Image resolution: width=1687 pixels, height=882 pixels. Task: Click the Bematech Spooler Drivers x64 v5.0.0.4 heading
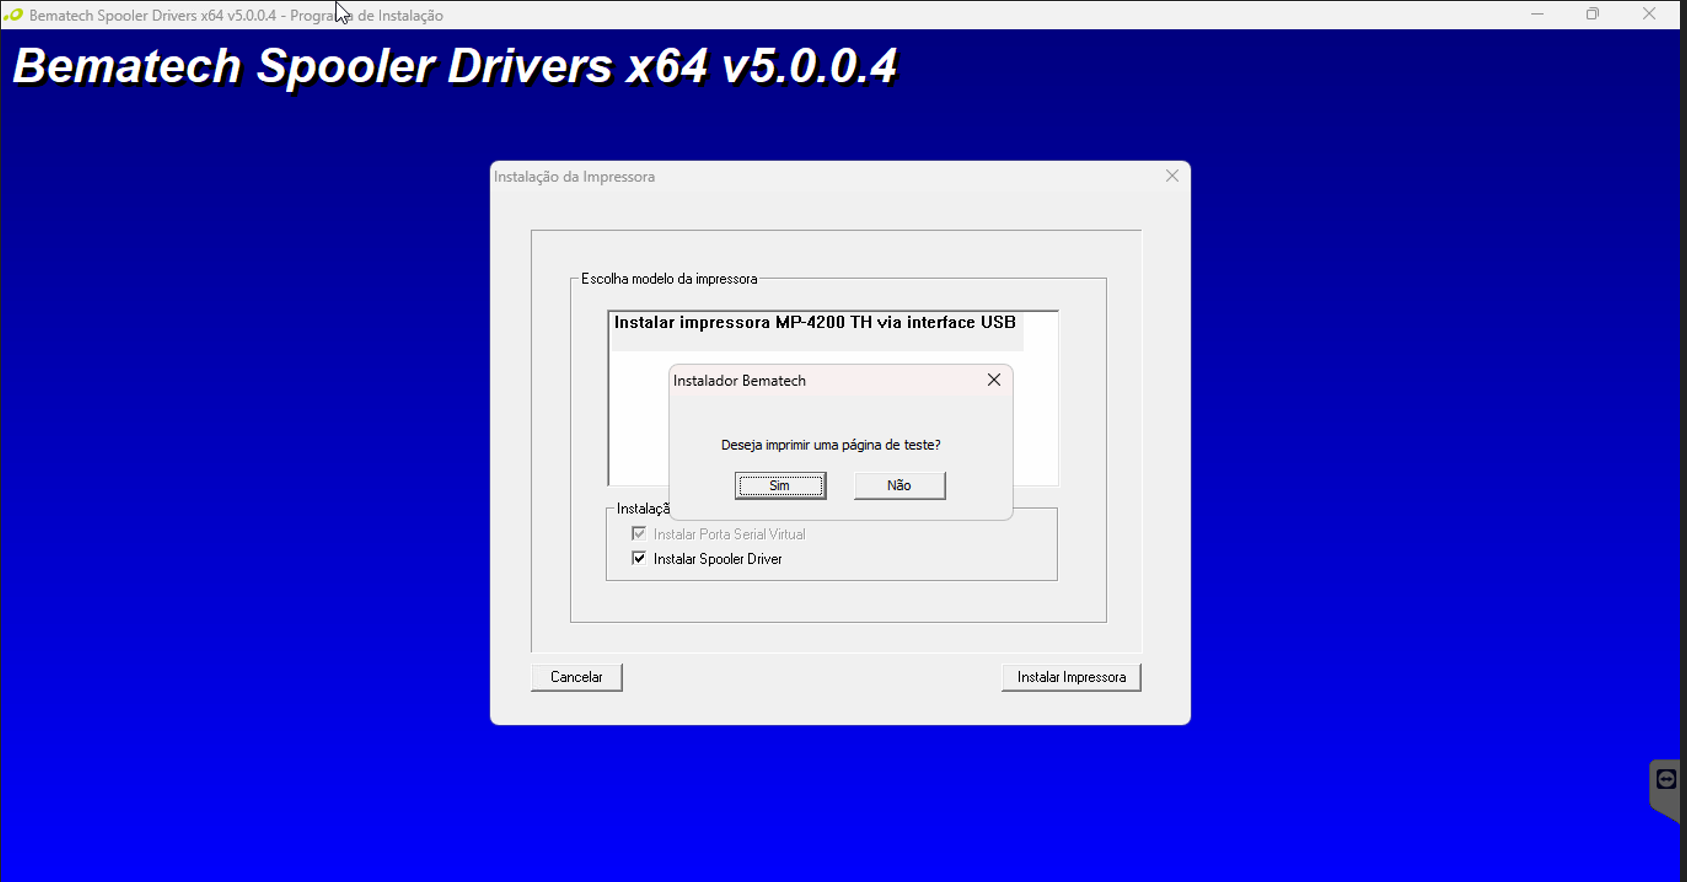[455, 67]
